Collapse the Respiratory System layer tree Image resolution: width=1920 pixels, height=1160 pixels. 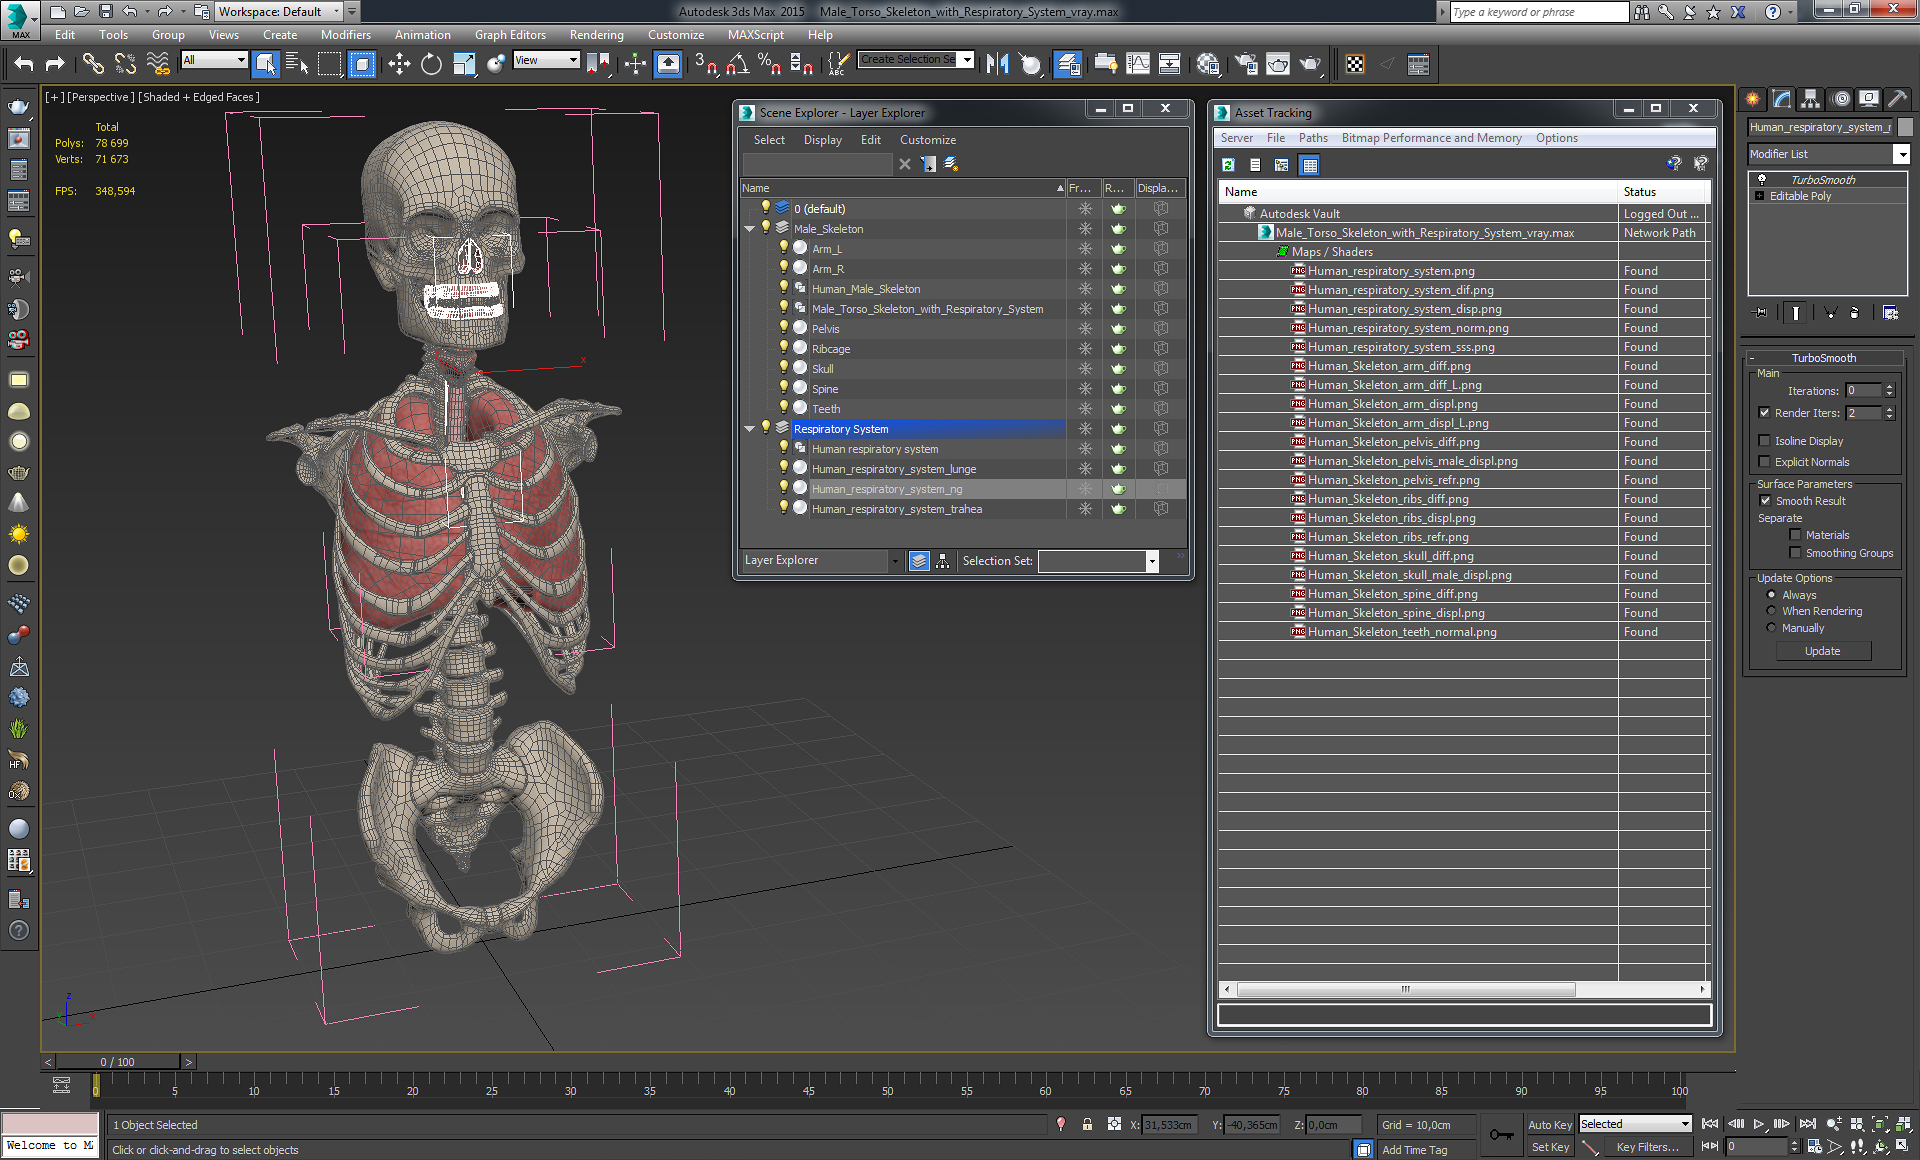point(749,429)
